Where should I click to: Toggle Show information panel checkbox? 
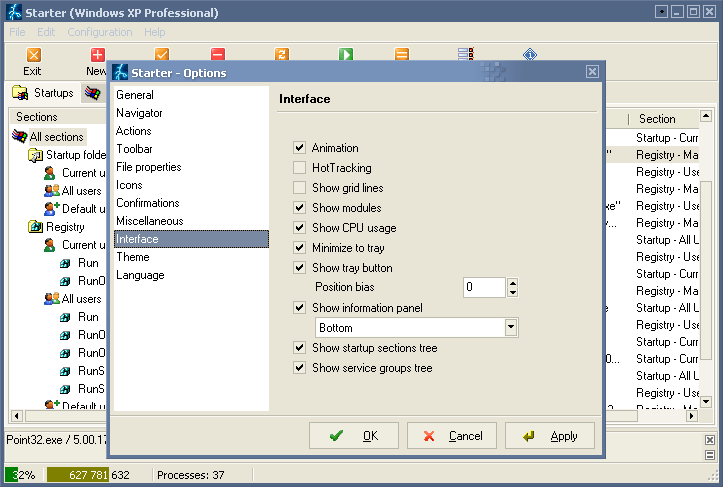click(x=300, y=308)
